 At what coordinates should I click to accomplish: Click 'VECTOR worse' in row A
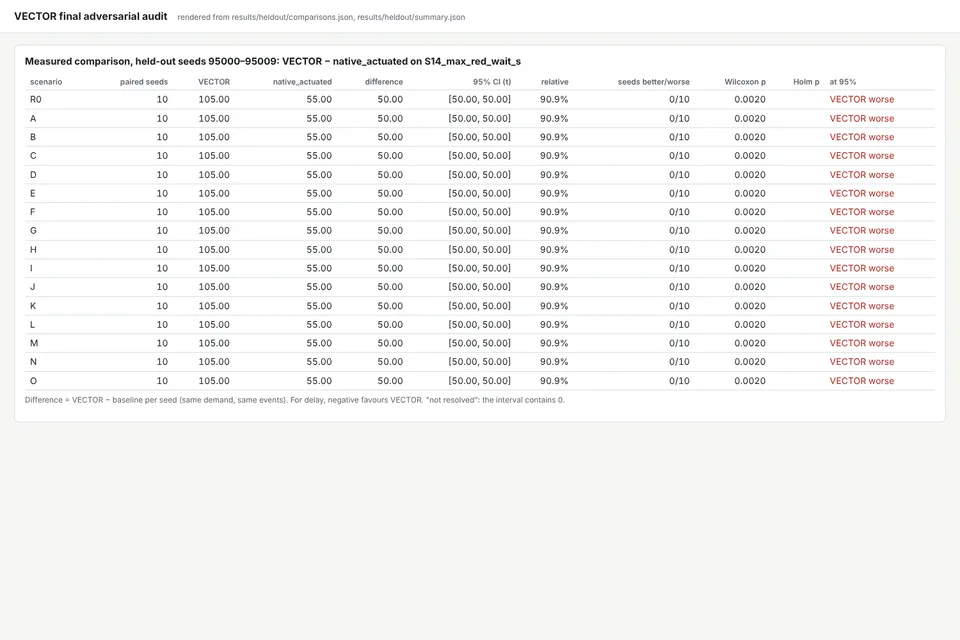[861, 118]
